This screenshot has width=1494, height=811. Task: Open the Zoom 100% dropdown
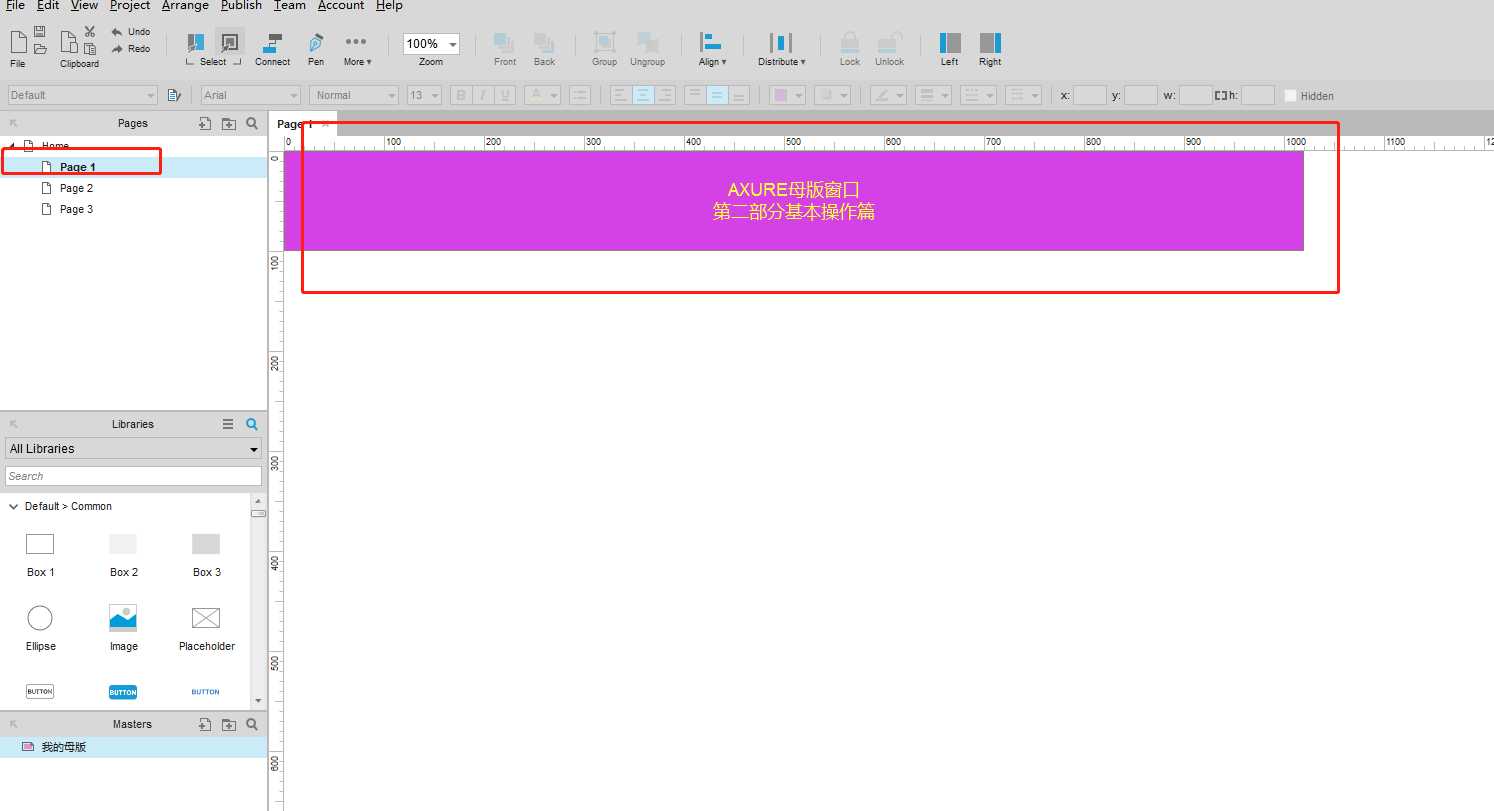(431, 44)
